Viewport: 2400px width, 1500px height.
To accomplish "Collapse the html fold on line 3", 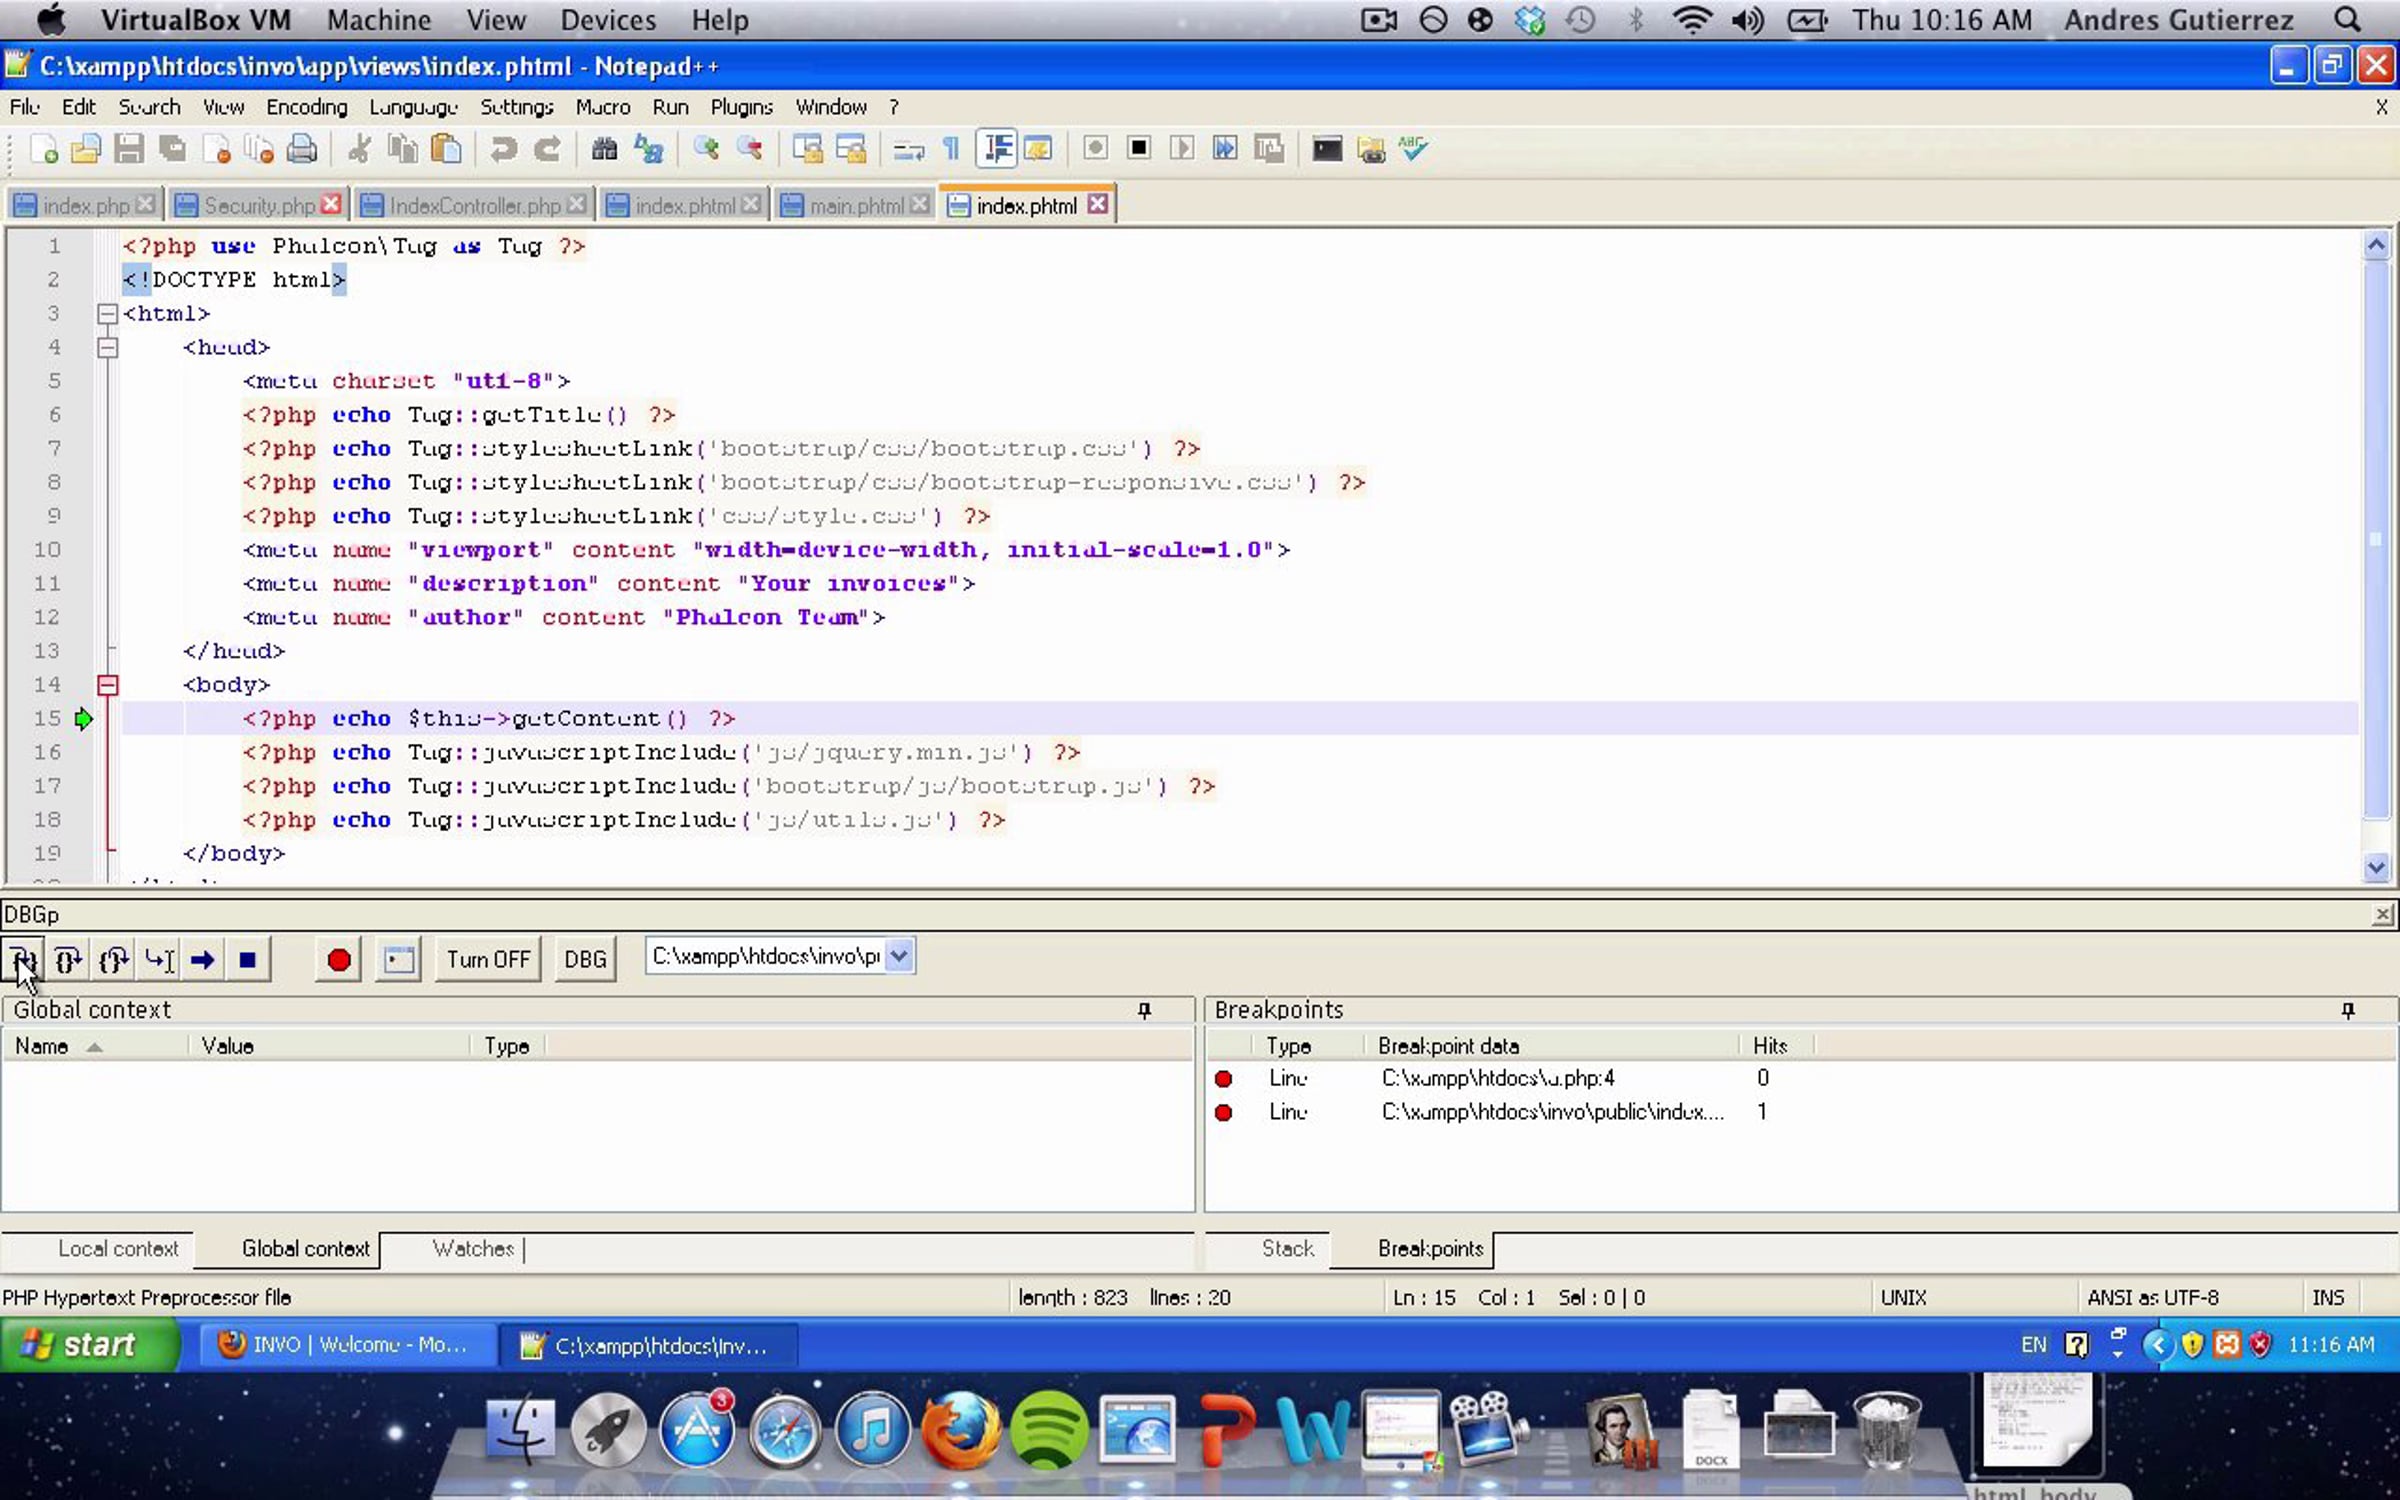I will (107, 314).
